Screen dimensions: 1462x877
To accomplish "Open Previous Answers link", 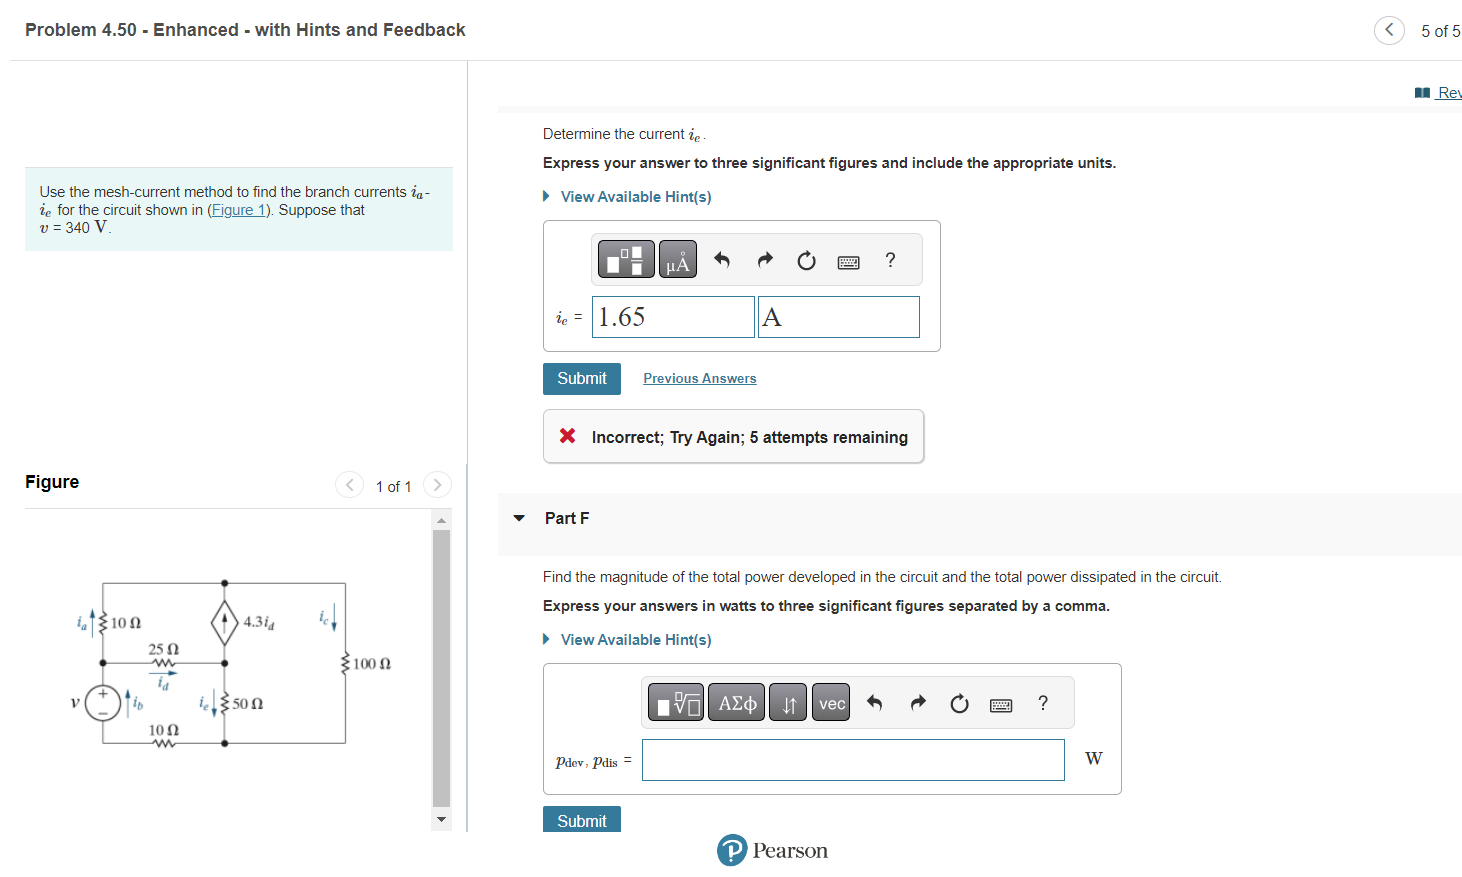I will 700,378.
